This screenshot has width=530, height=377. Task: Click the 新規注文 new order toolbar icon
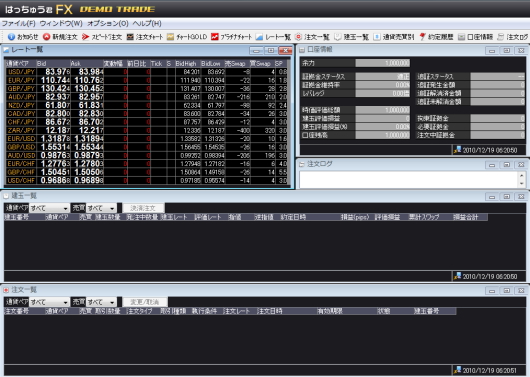(60, 37)
